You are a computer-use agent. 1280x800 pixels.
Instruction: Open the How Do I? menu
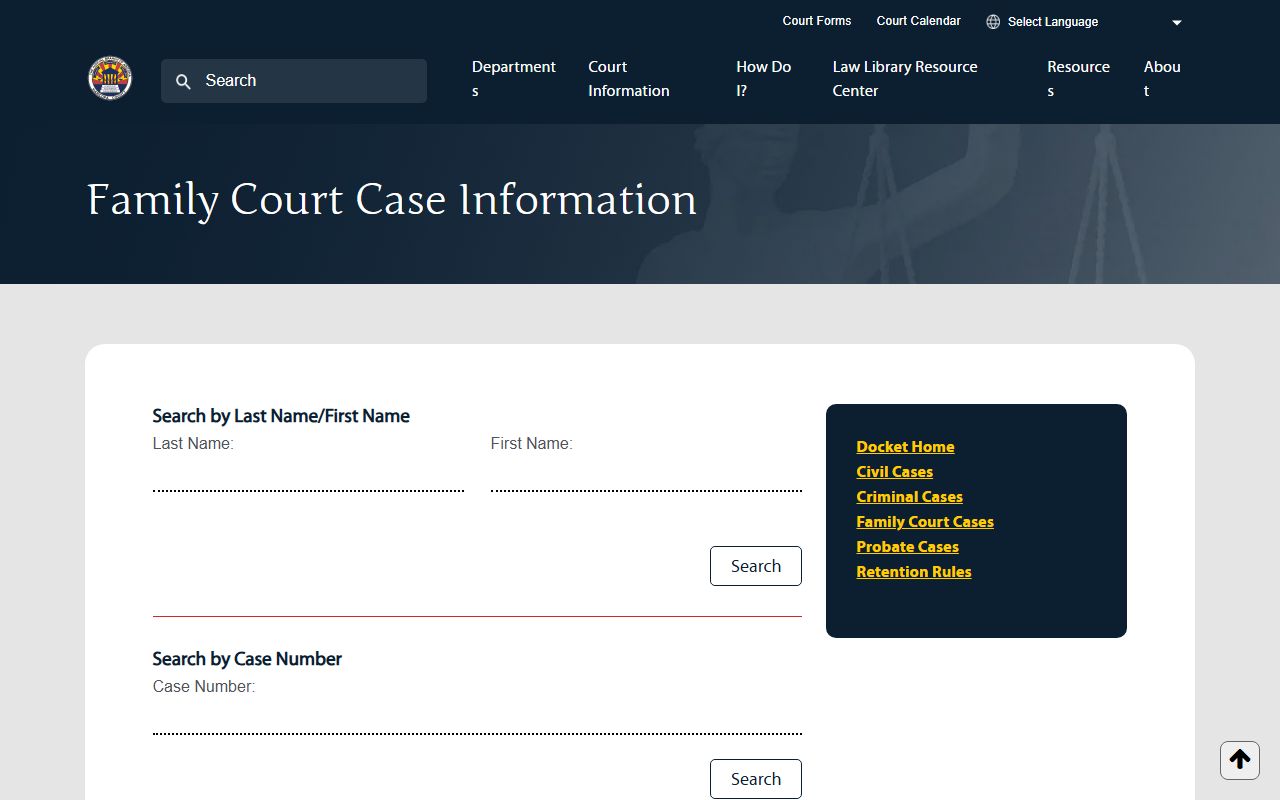click(764, 79)
